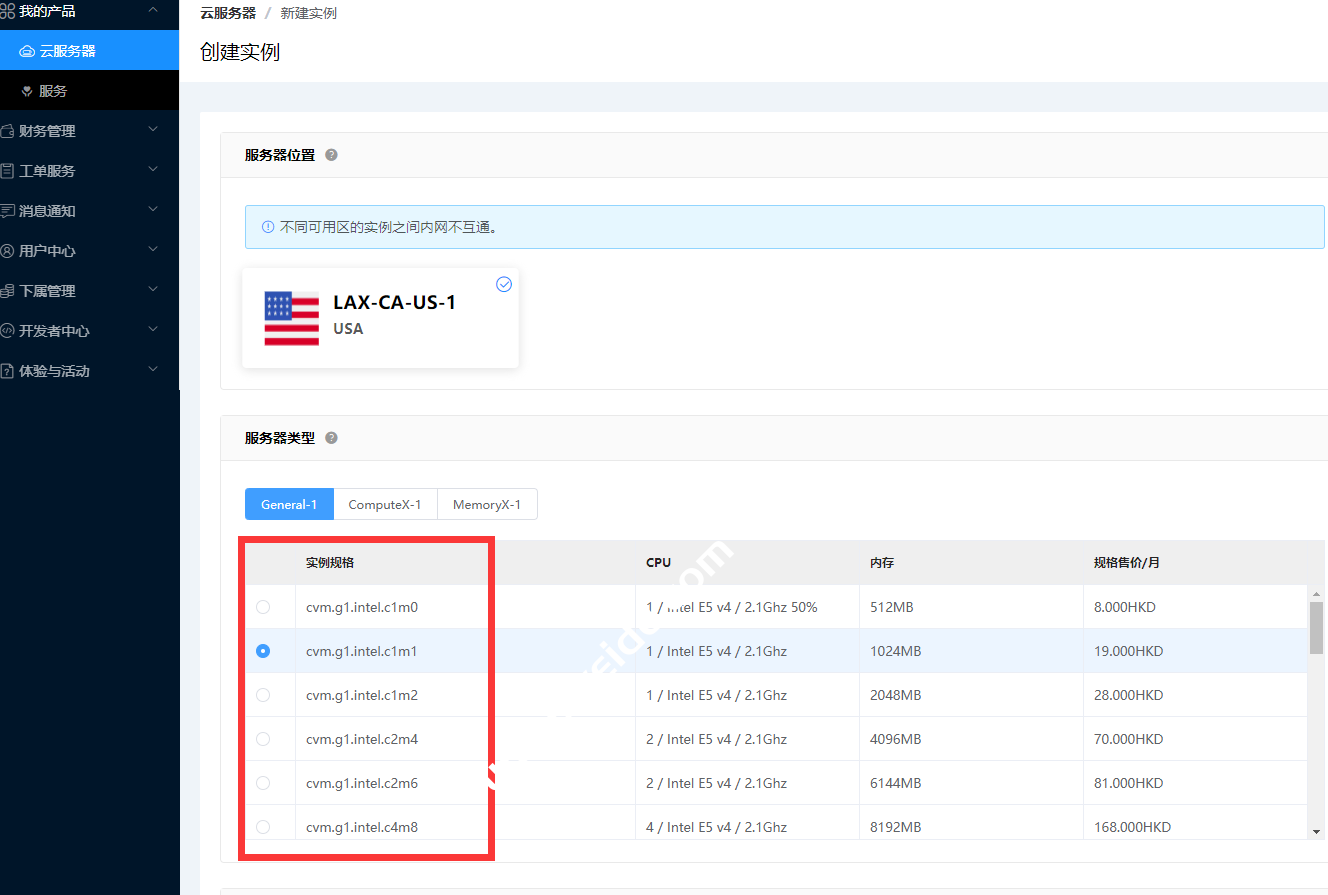Click the 工单服务 icon in sidebar

(8, 171)
